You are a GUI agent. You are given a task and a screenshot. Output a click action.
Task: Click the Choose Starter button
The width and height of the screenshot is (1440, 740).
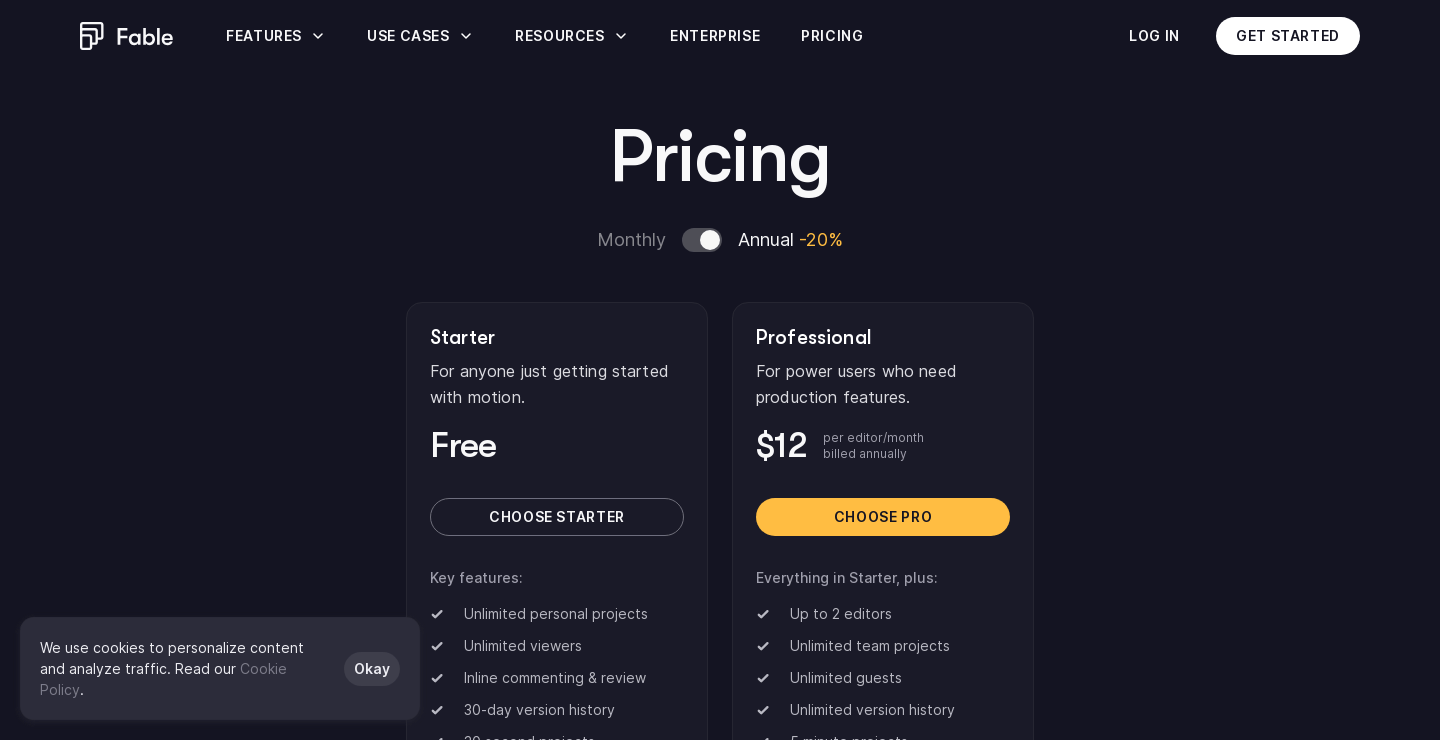click(557, 517)
